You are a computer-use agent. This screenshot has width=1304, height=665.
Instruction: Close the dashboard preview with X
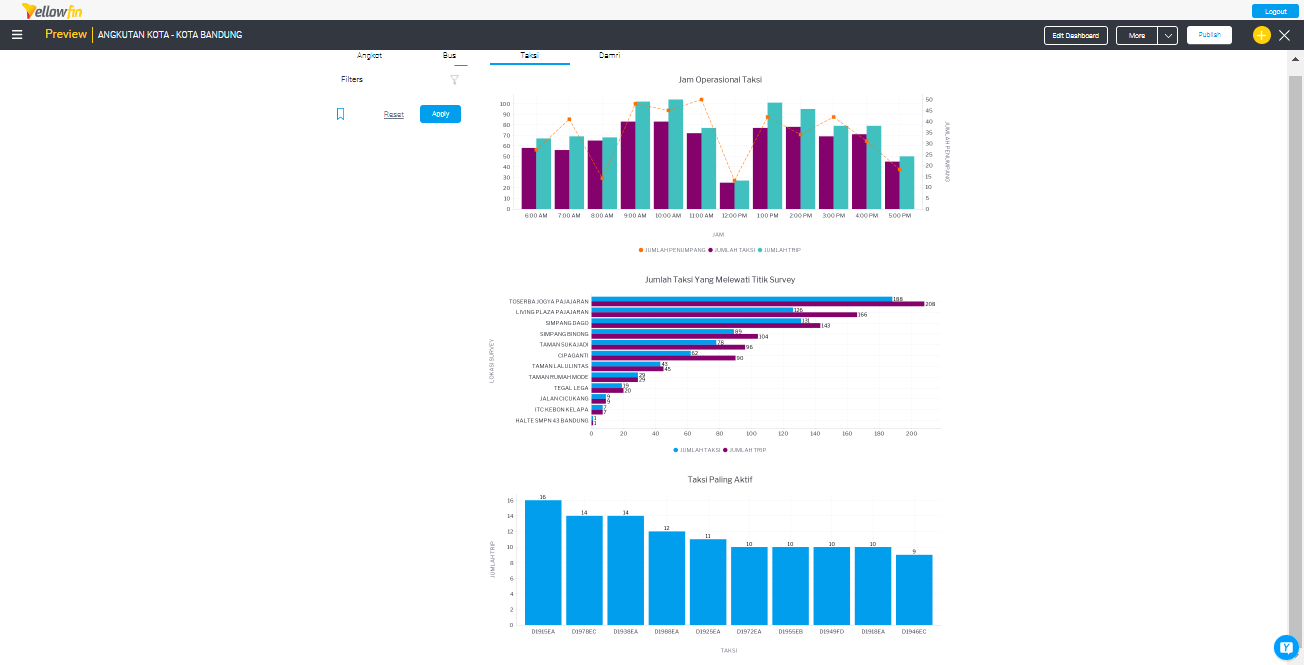pos(1285,35)
